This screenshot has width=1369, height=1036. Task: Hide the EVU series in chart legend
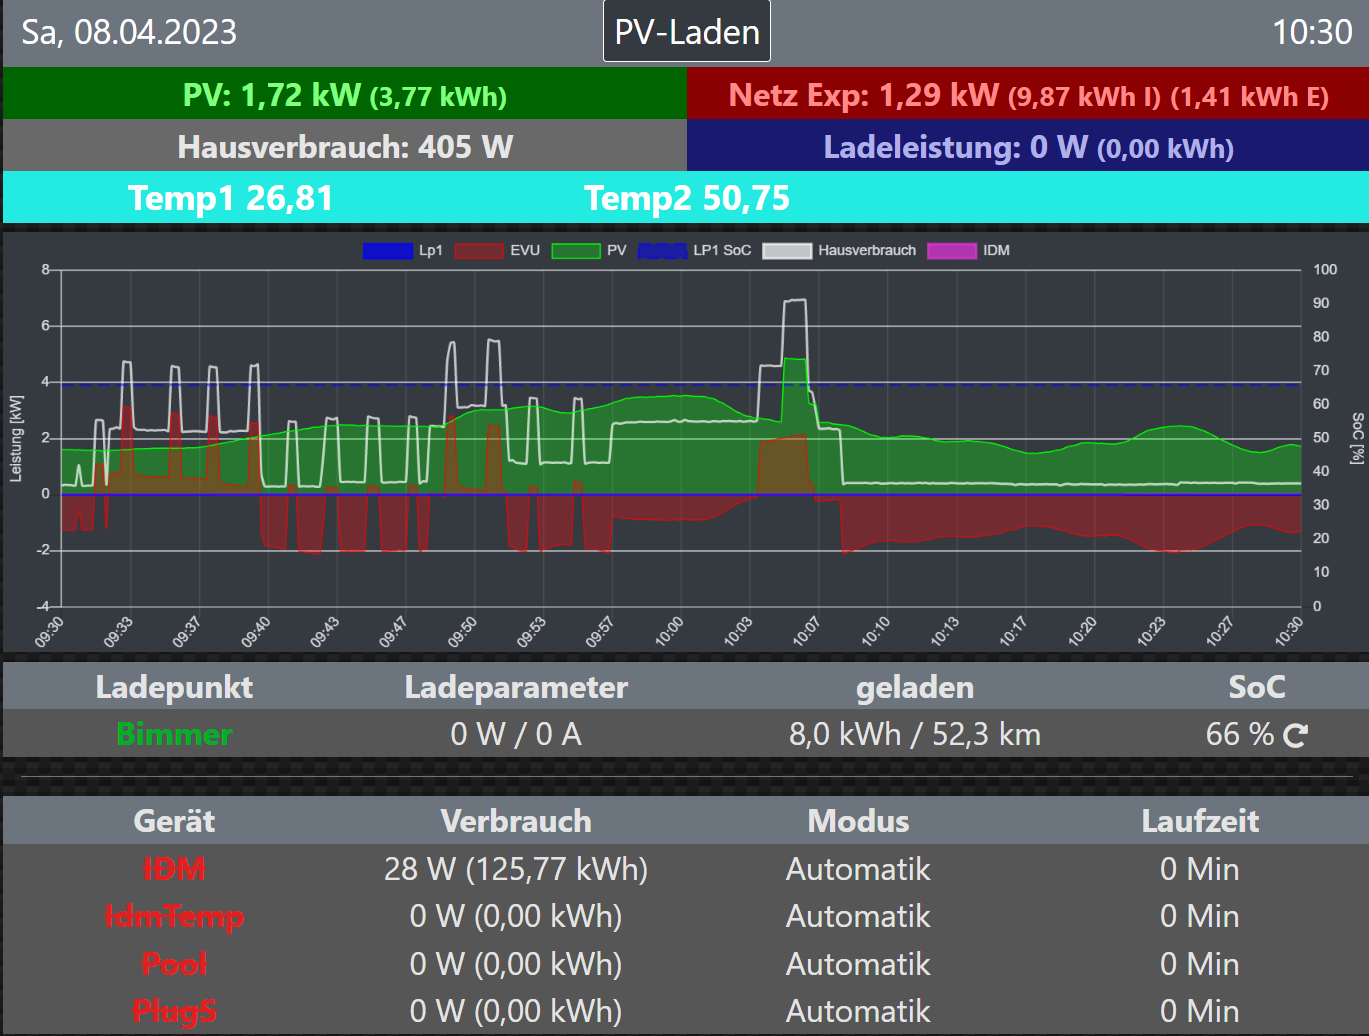click(479, 251)
